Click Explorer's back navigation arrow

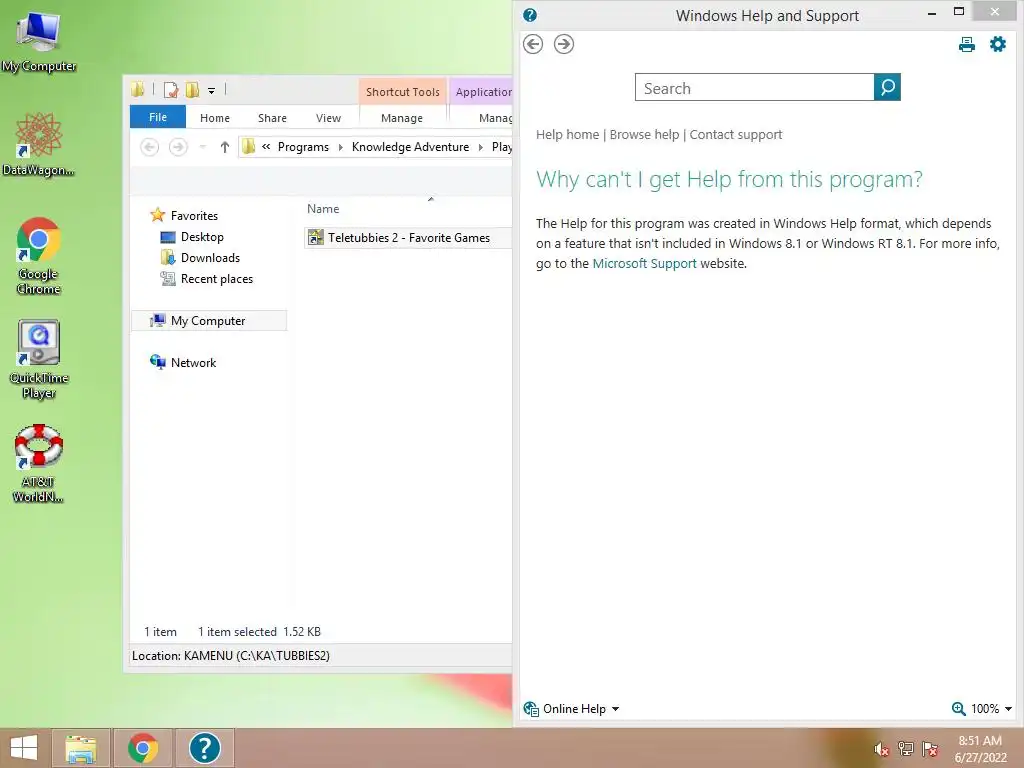click(x=150, y=147)
